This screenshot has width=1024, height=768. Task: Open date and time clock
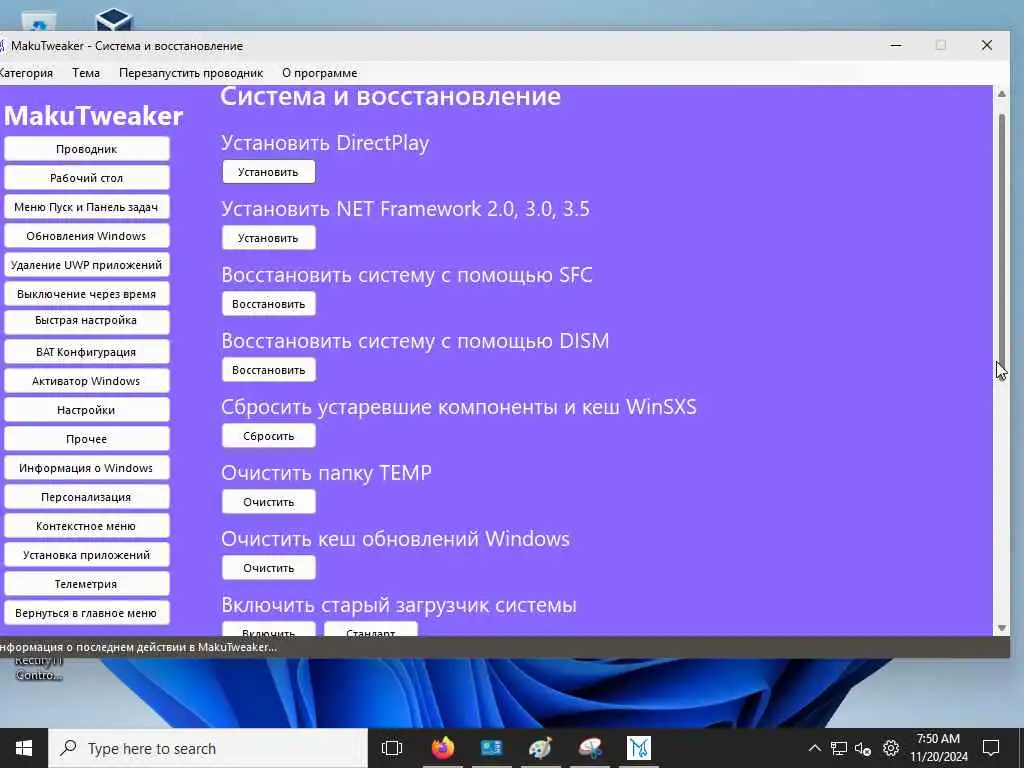click(938, 748)
